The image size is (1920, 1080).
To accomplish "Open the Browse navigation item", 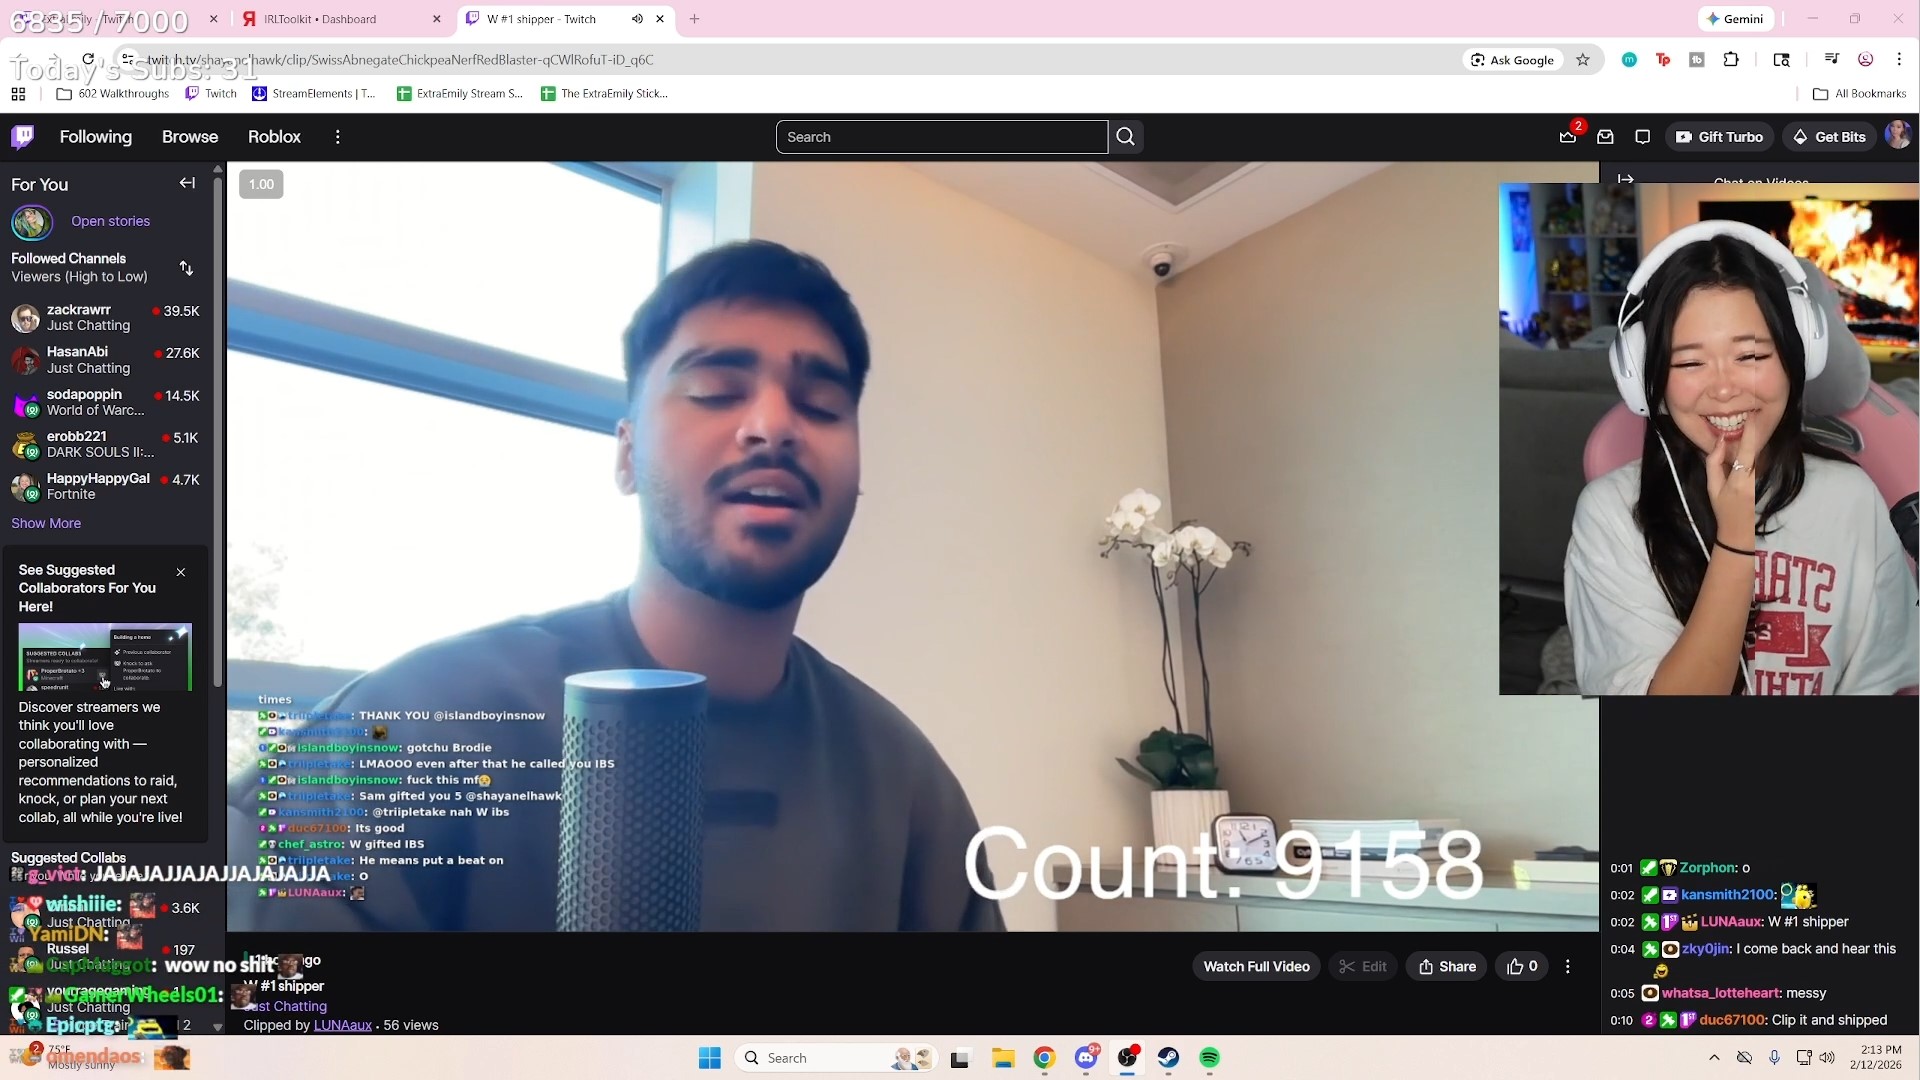I will click(x=190, y=137).
